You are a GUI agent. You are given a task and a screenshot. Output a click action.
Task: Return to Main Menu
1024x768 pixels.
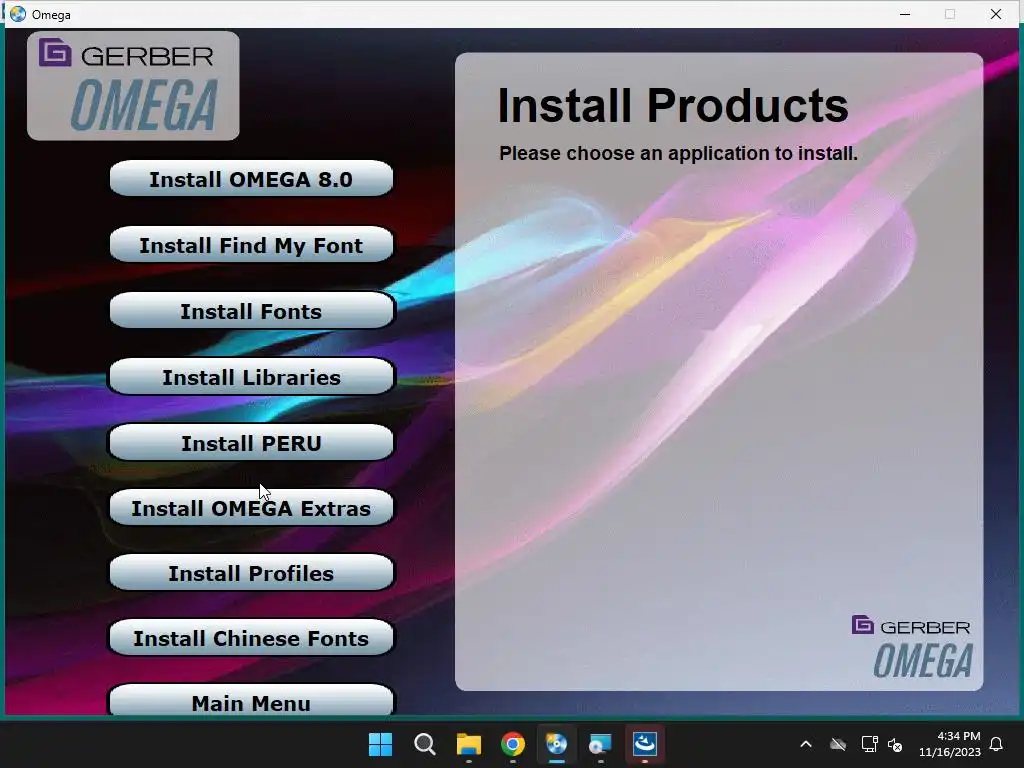[251, 700]
